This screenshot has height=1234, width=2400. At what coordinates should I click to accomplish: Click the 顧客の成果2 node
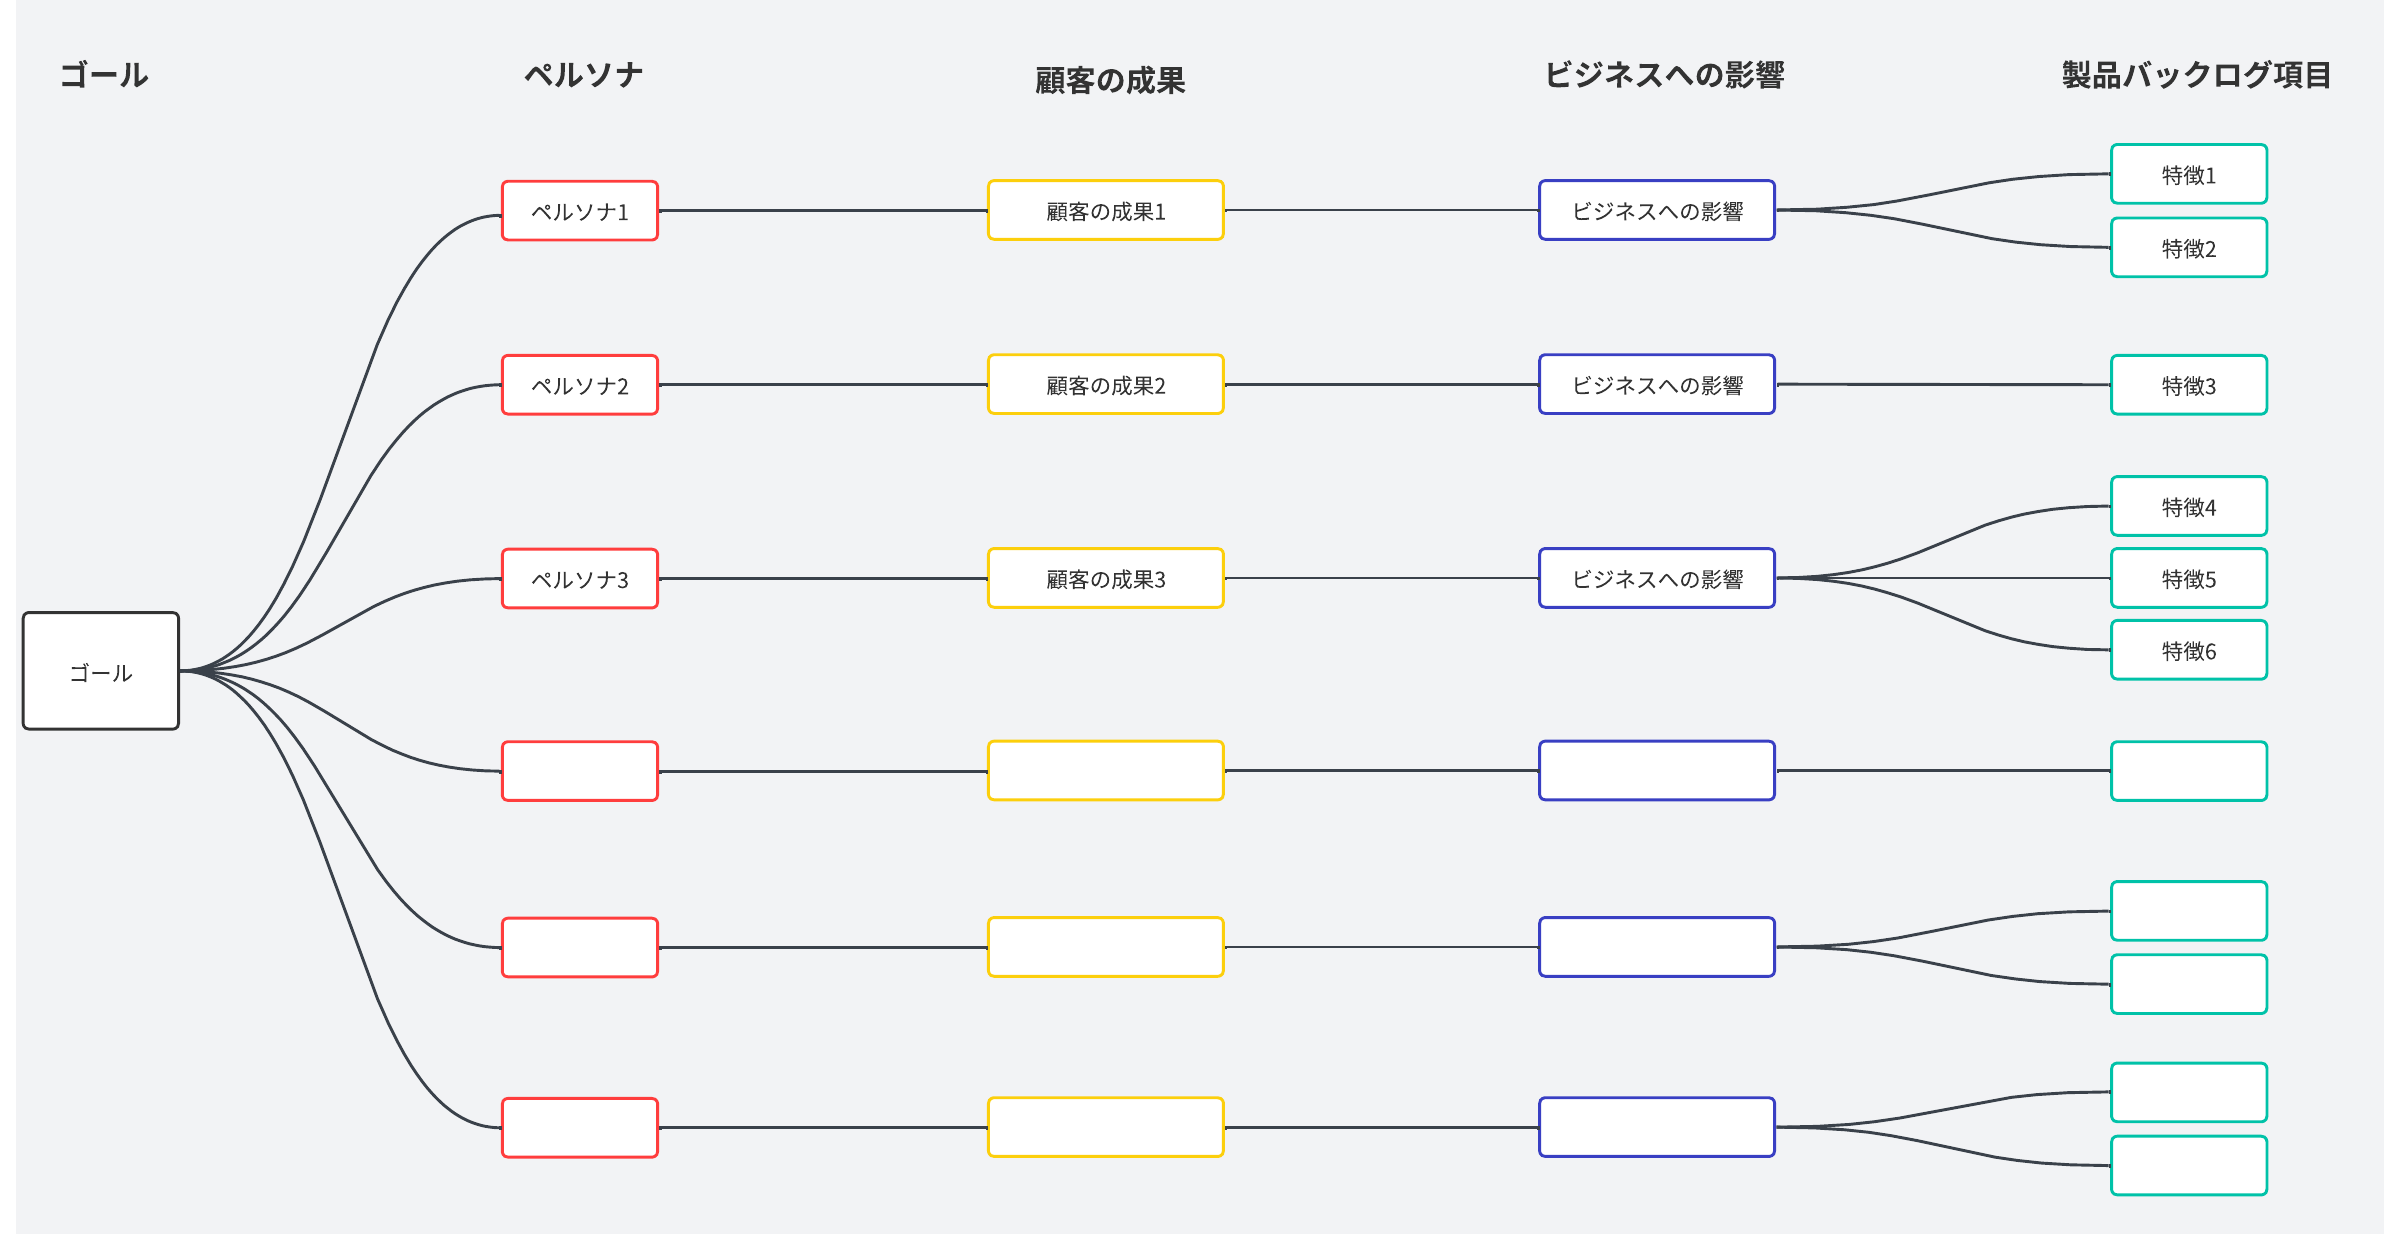[1106, 385]
